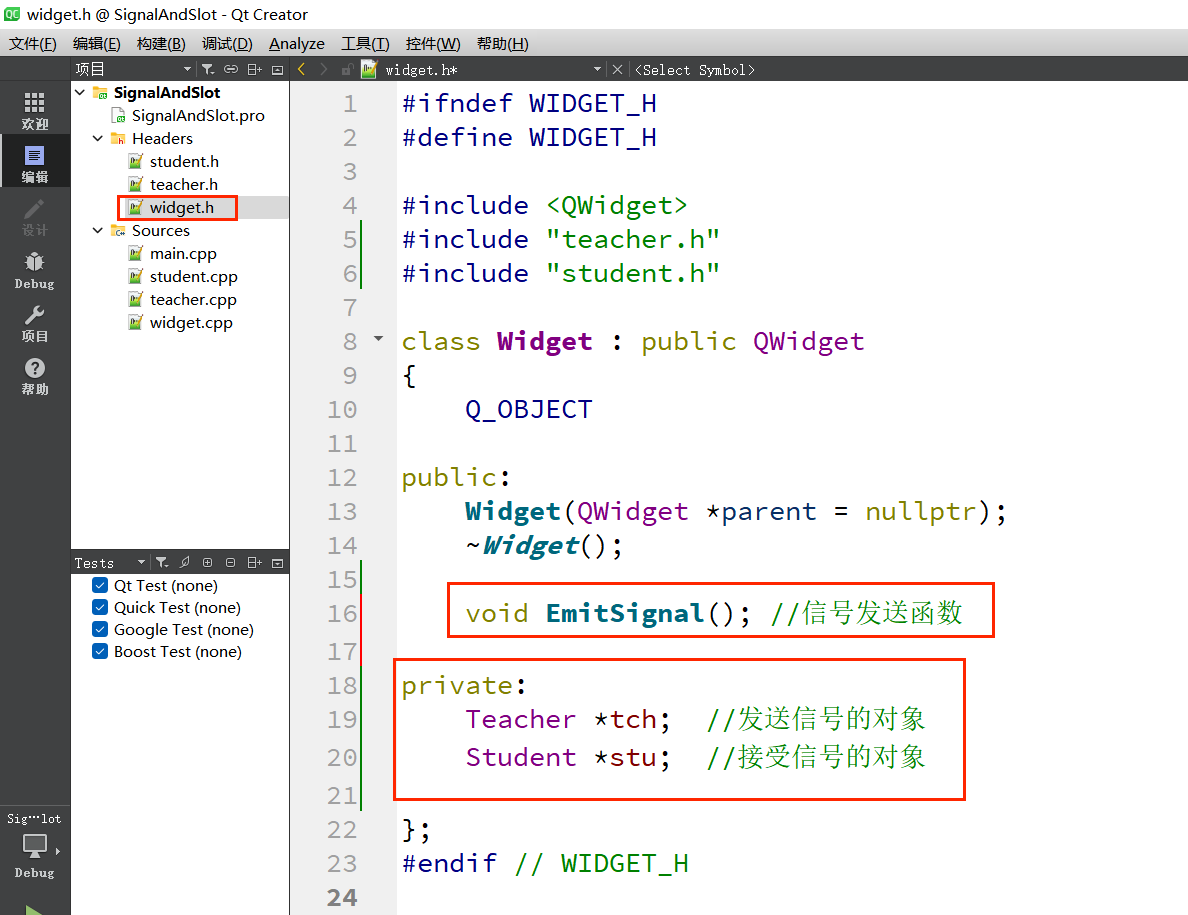The image size is (1188, 915).
Task: Open the 编辑(E) menu
Action: pos(96,44)
